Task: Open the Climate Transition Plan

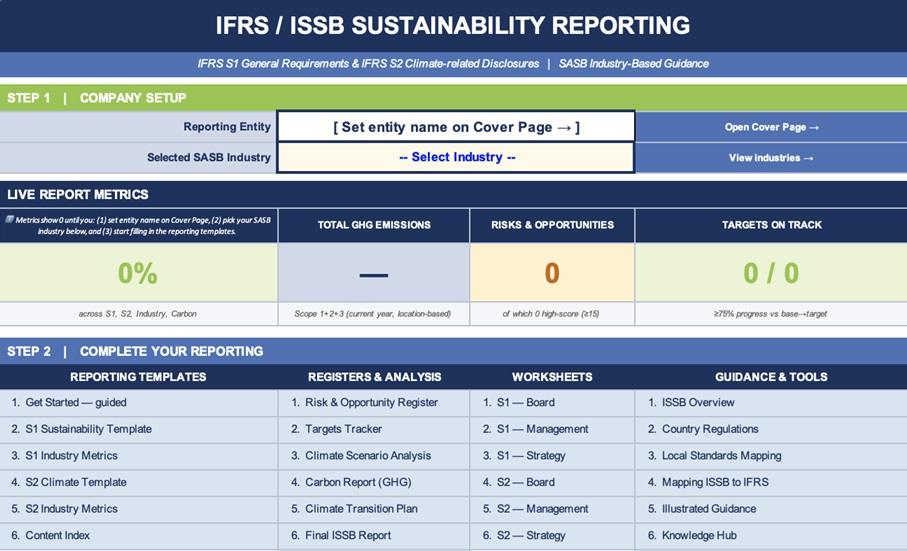Action: point(374,509)
